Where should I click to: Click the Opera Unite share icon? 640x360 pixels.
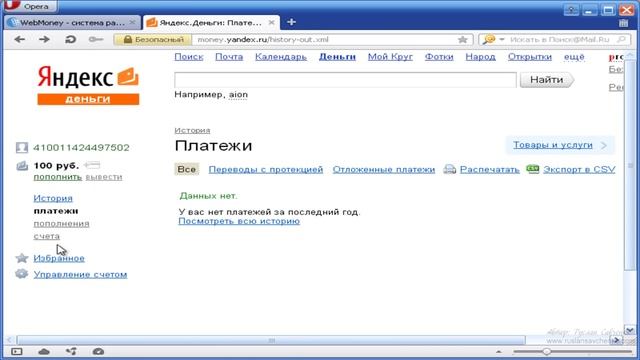click(71, 351)
